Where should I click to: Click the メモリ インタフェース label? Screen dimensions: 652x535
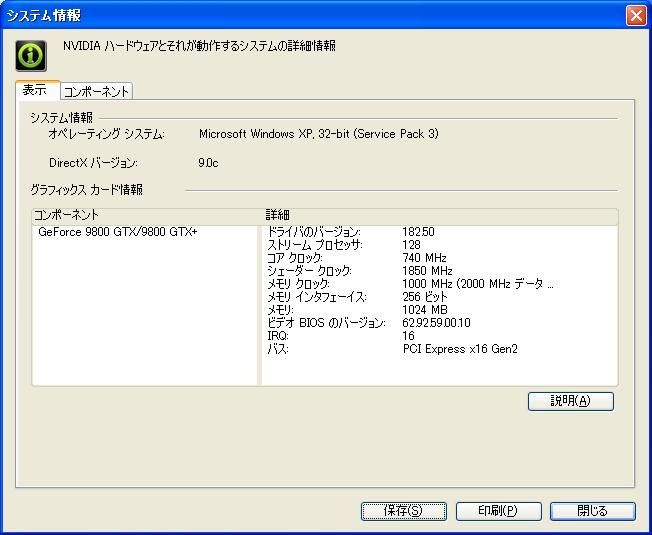pos(317,297)
